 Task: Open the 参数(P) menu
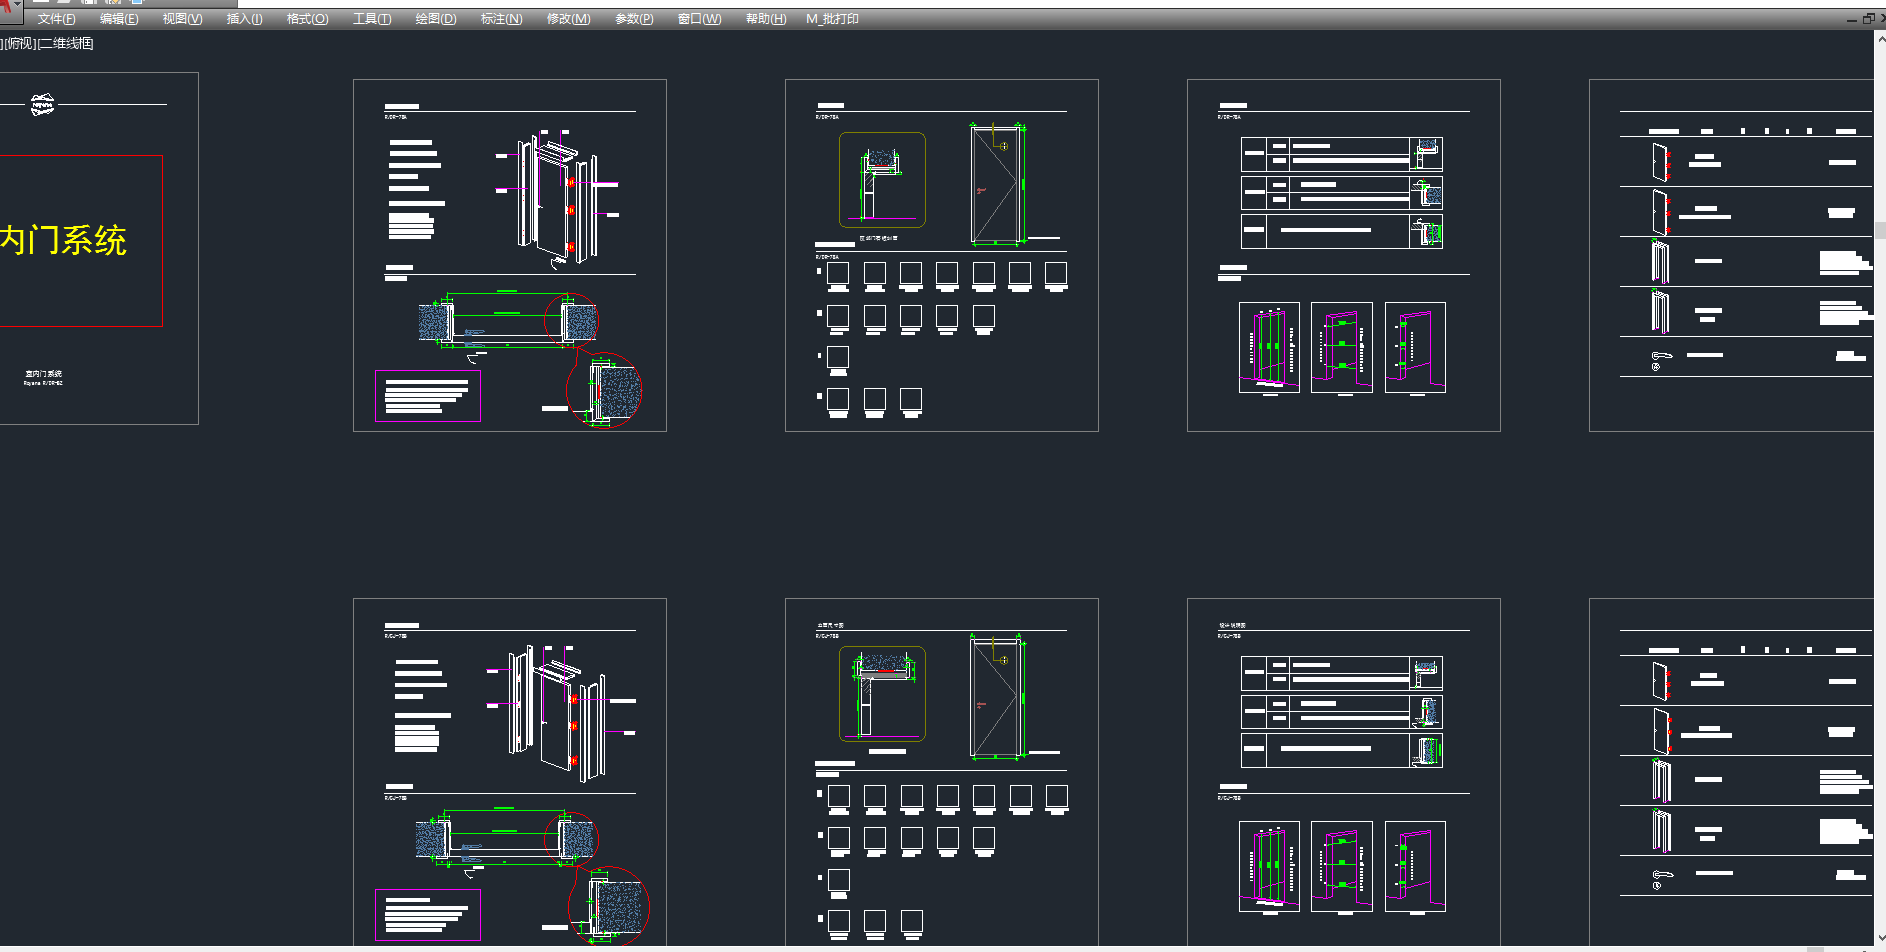(x=634, y=19)
